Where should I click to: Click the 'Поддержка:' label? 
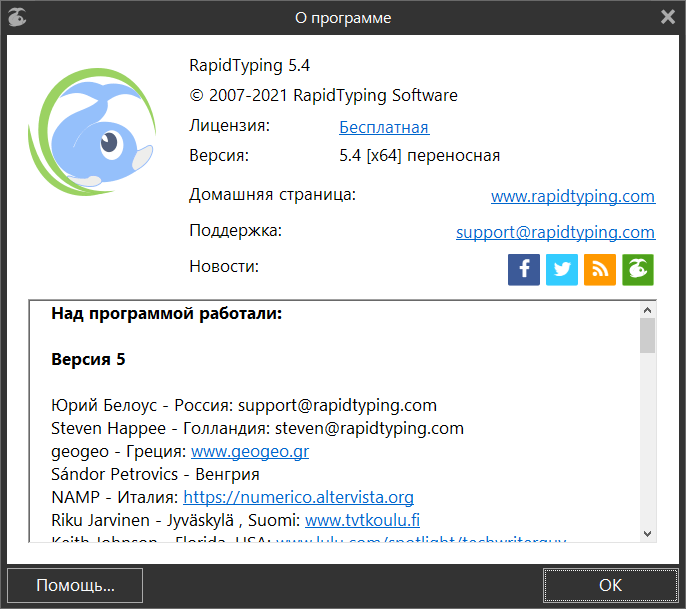(235, 231)
